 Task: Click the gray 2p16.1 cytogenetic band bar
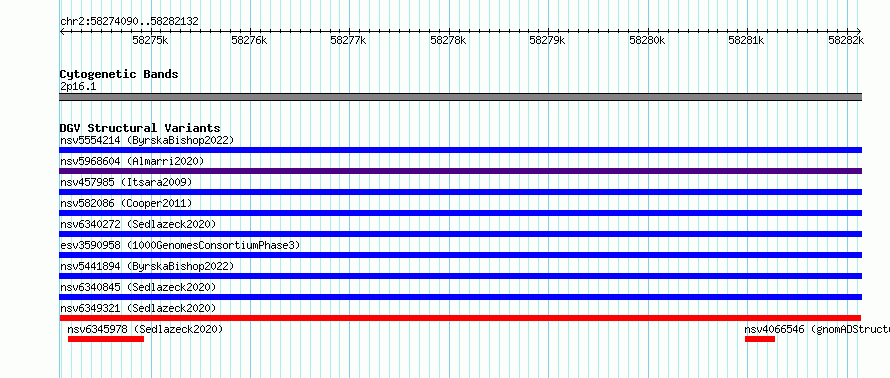pos(460,97)
